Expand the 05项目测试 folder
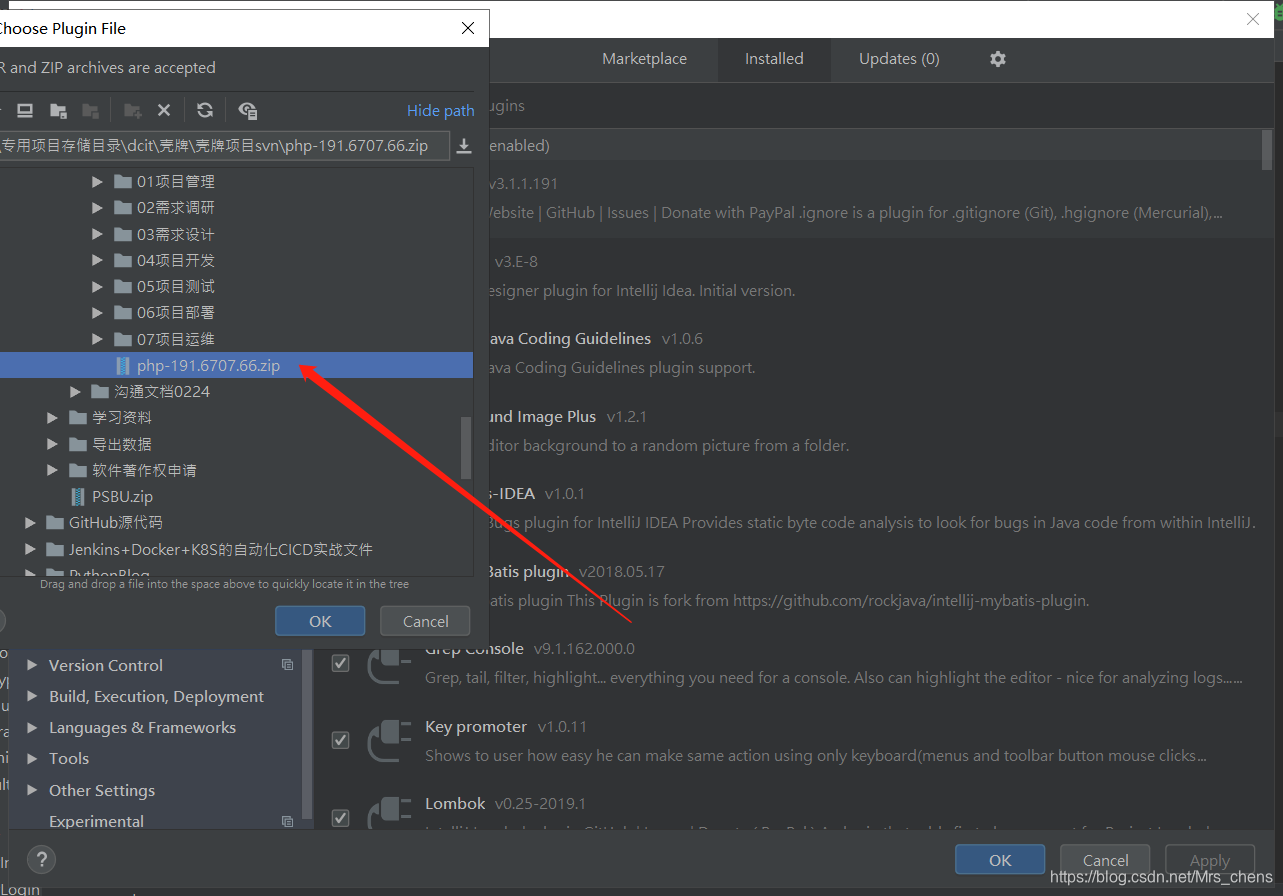This screenshot has height=896, width=1283. (97, 286)
